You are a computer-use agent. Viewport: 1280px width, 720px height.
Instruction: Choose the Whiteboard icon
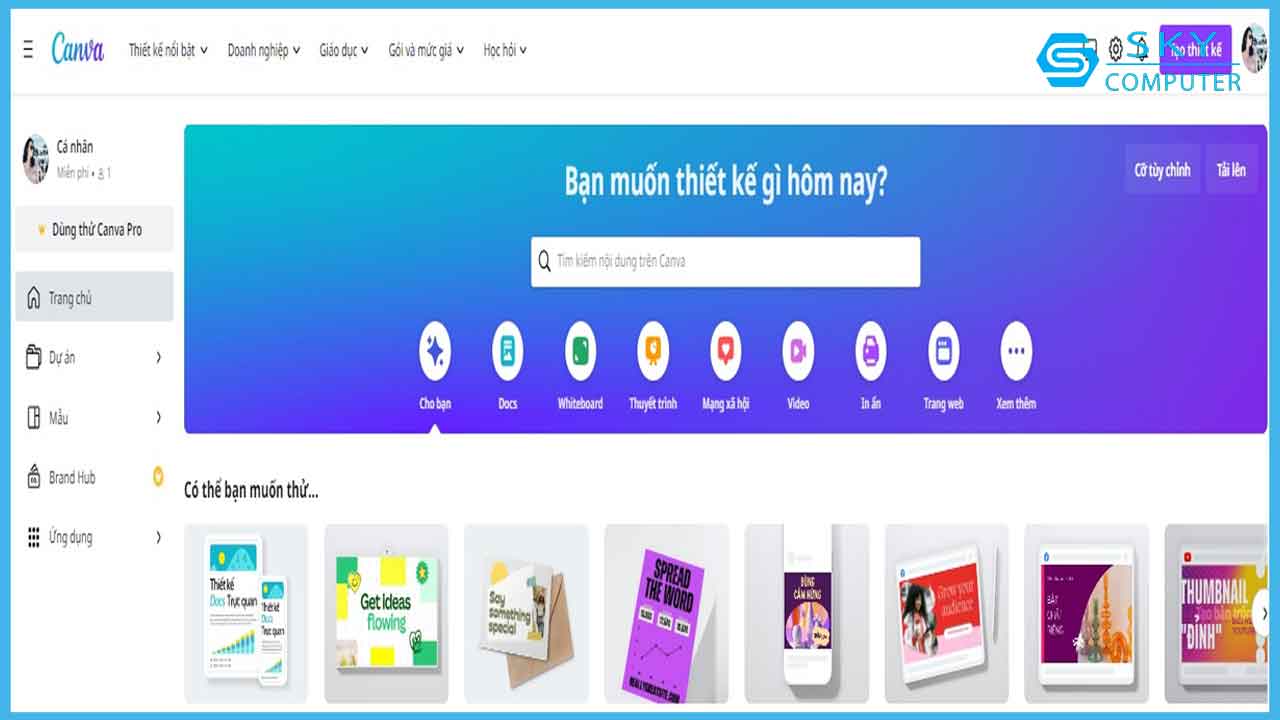click(580, 351)
